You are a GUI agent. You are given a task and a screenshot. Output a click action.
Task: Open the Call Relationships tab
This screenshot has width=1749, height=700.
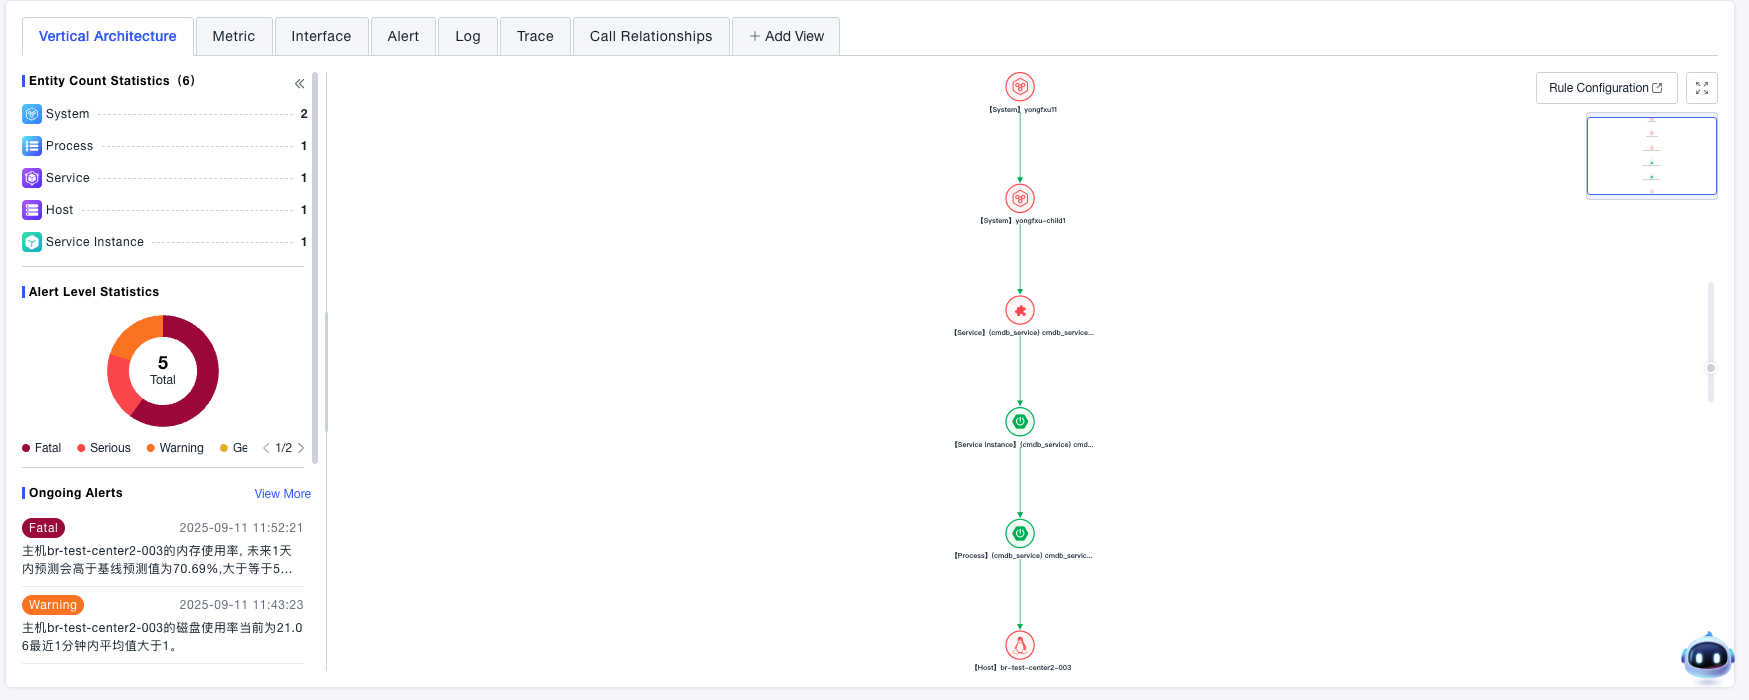point(651,36)
